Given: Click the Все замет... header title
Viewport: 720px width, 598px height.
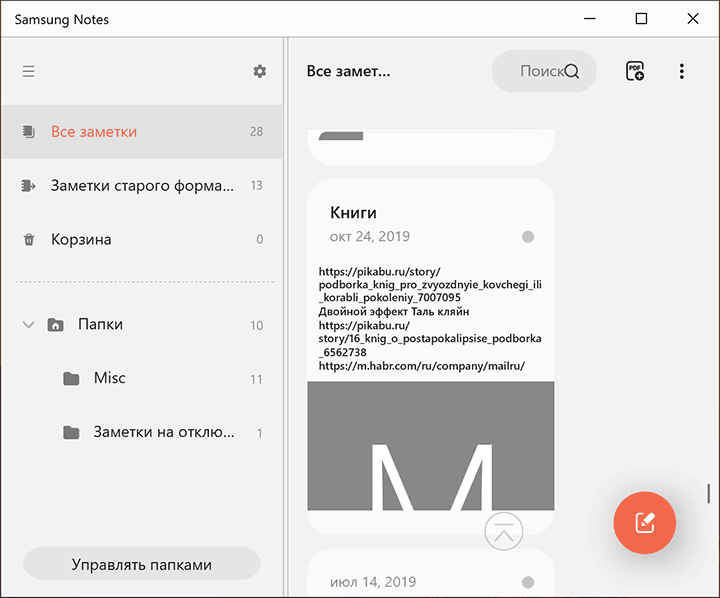Looking at the screenshot, I should 349,71.
